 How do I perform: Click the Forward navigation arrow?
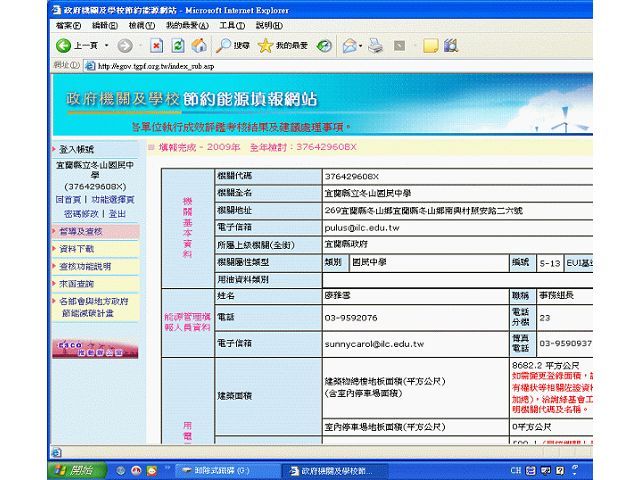point(124,46)
